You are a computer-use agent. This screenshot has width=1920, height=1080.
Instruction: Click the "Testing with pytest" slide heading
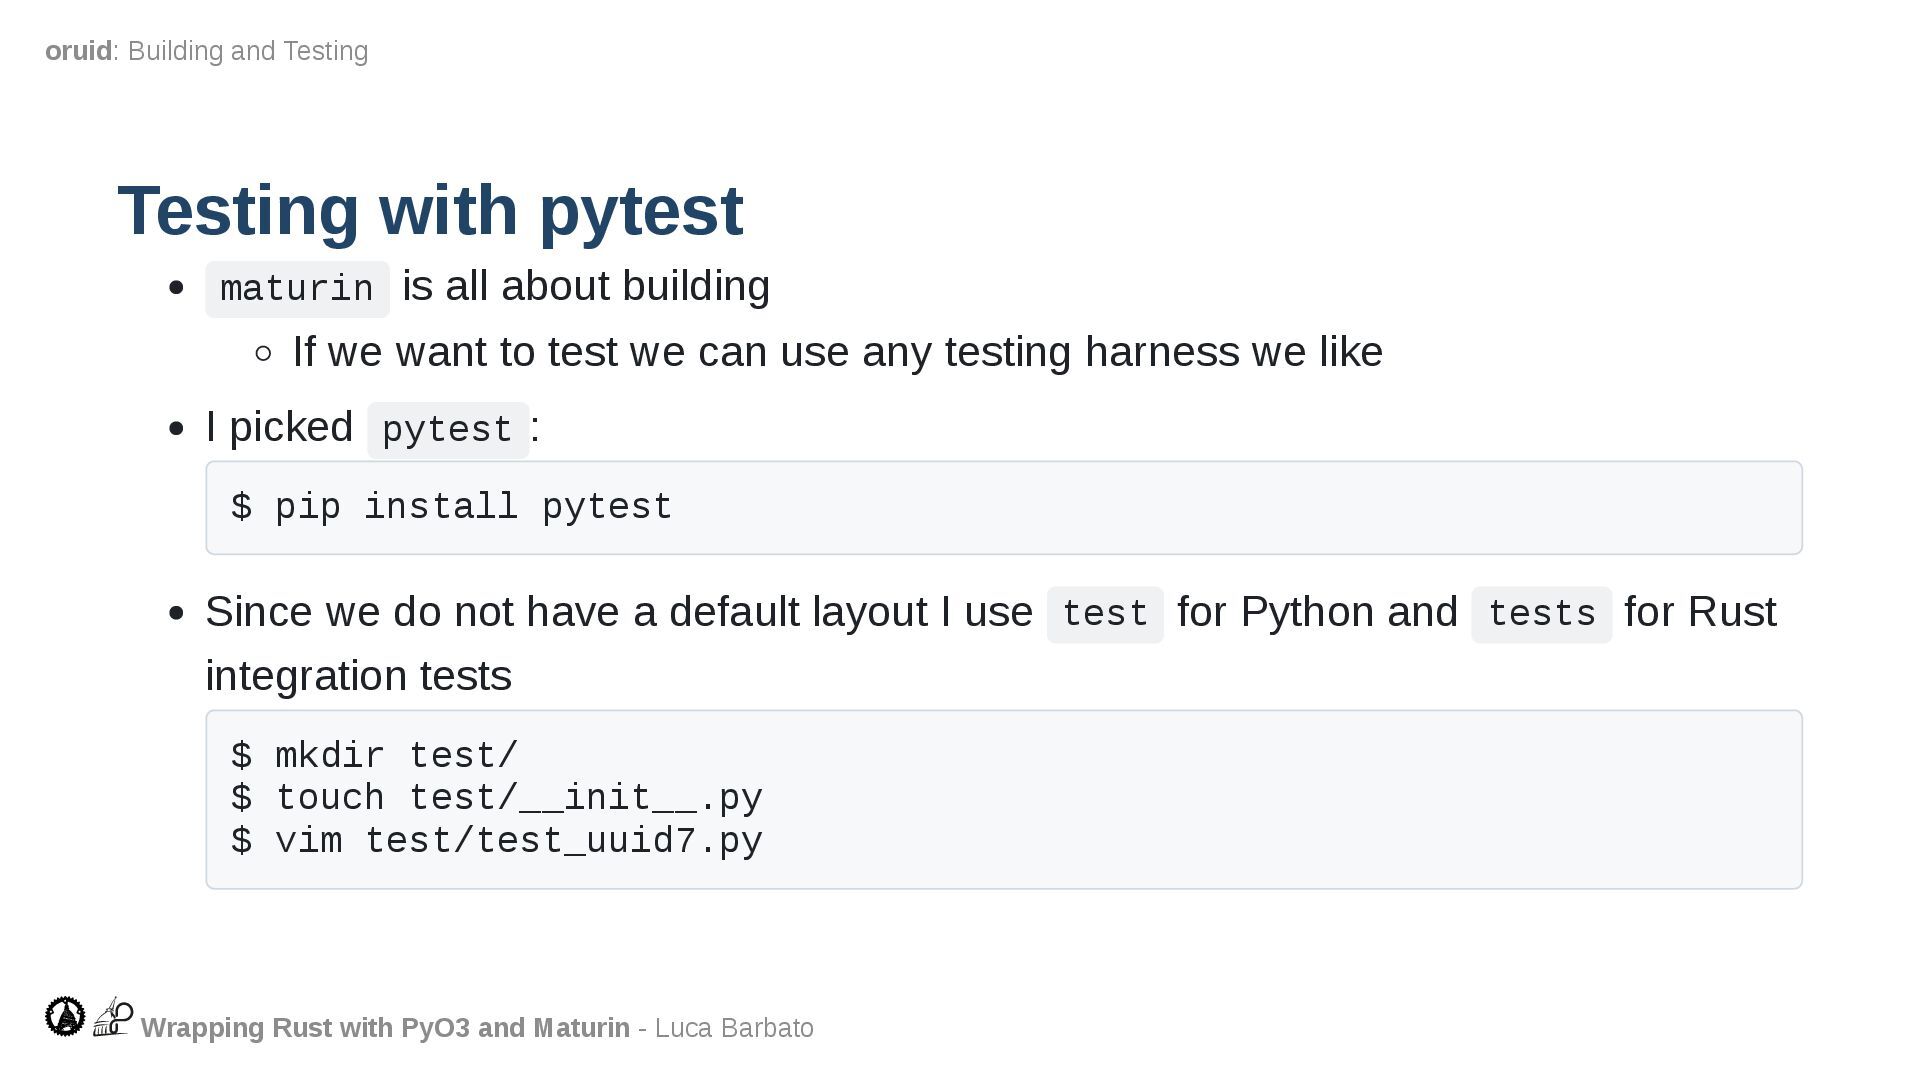coord(430,210)
